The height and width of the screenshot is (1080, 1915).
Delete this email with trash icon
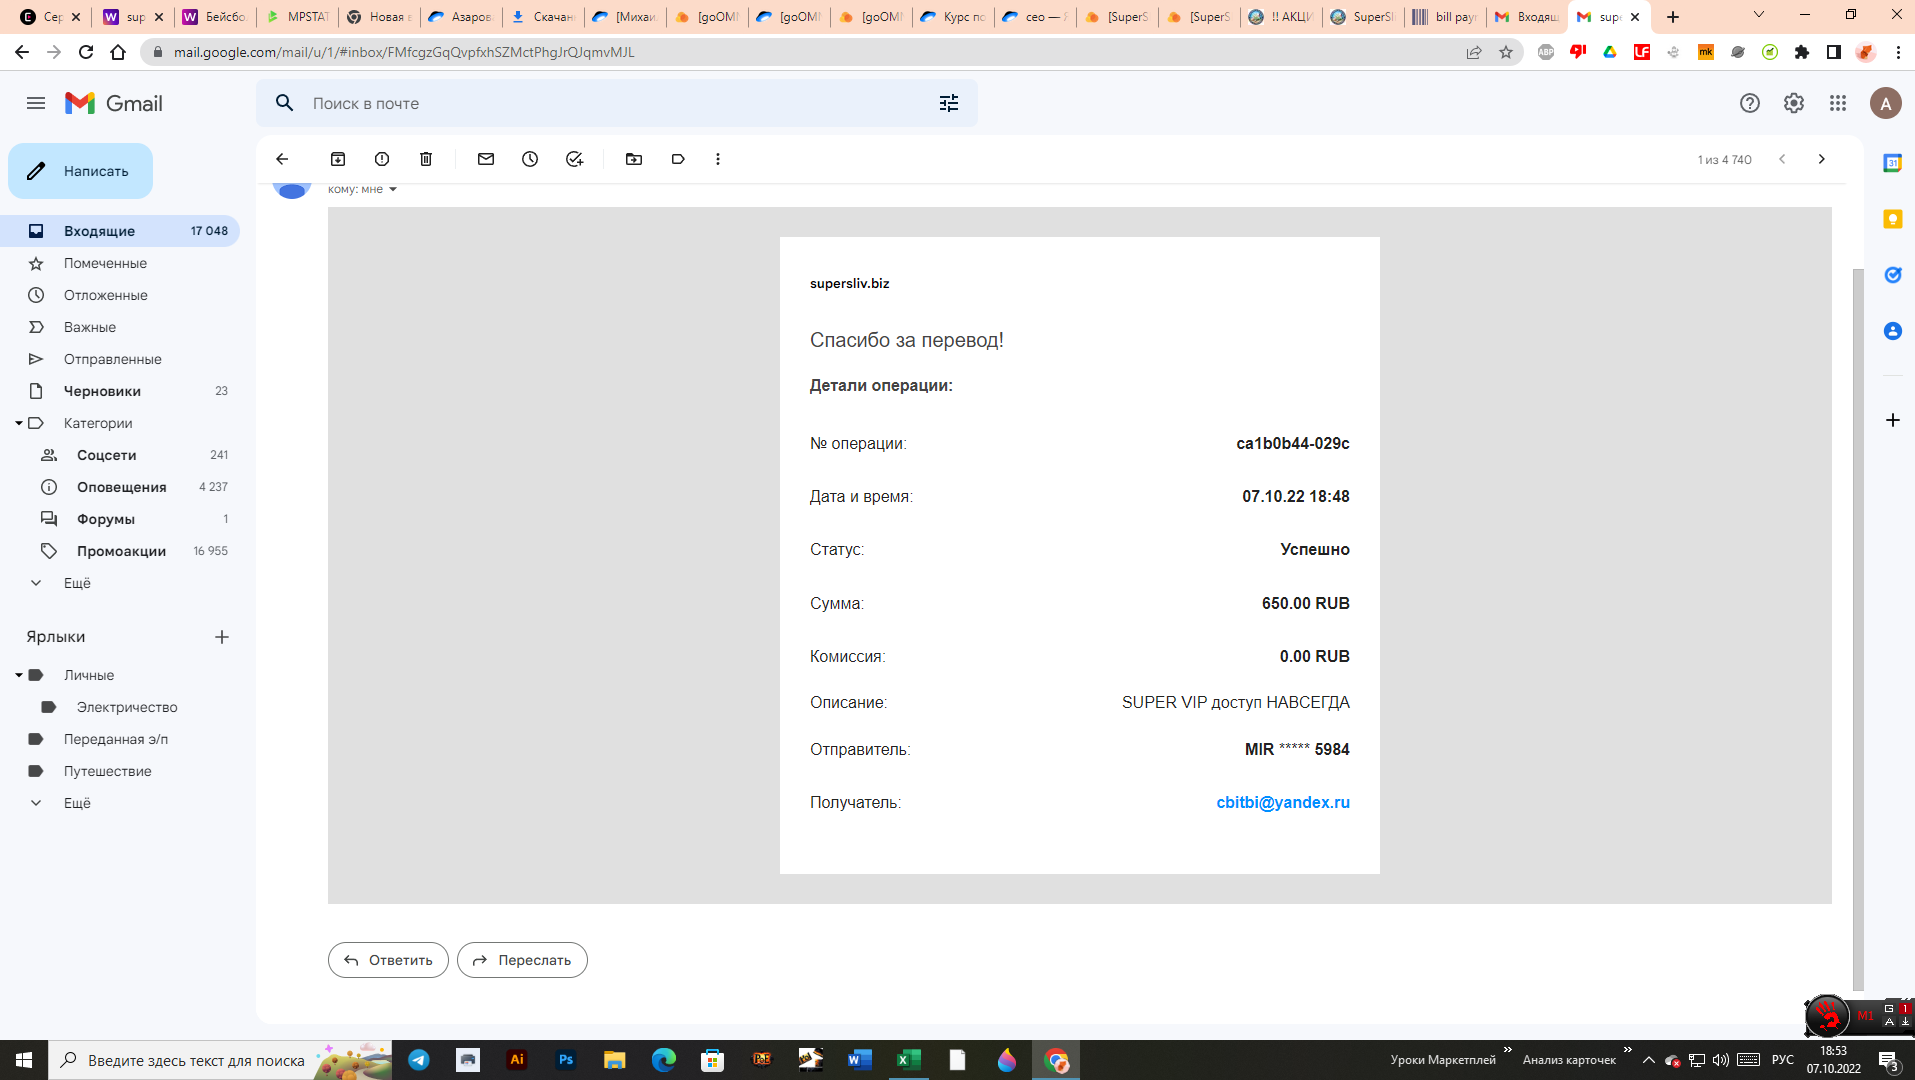point(426,159)
